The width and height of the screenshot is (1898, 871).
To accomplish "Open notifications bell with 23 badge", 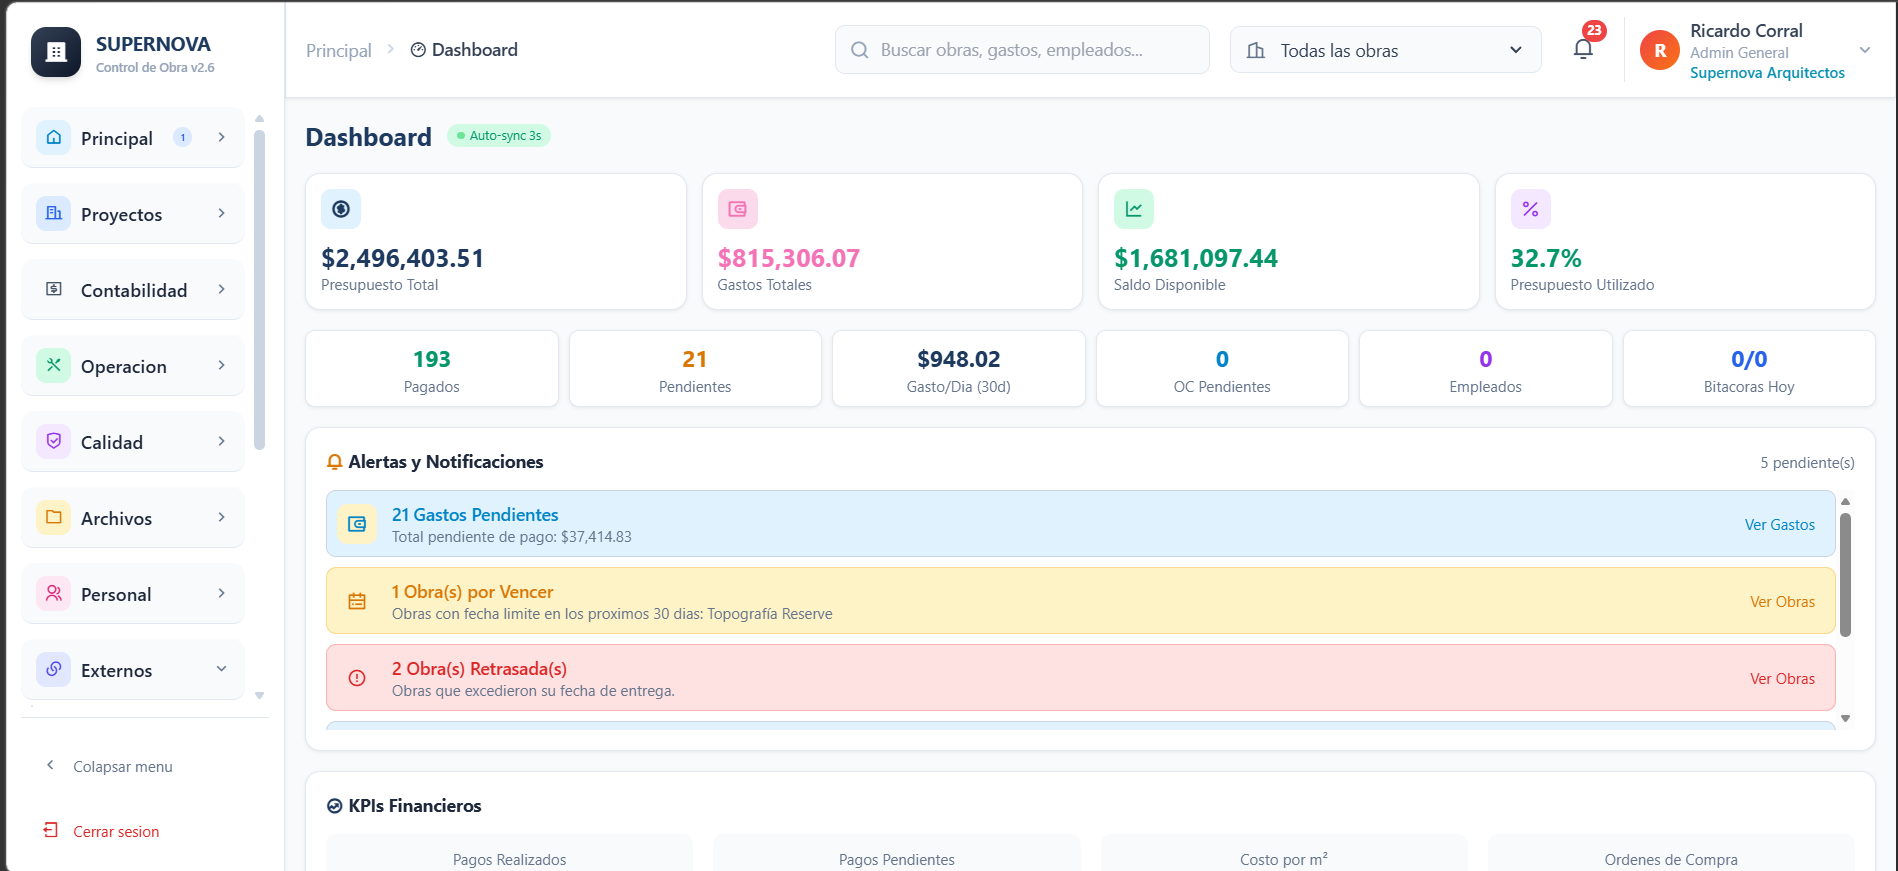I will click(x=1583, y=49).
